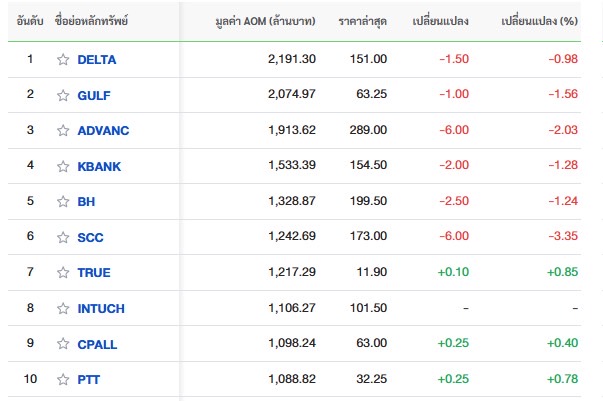
Task: Open the KBANK stock page
Action: pos(99,166)
